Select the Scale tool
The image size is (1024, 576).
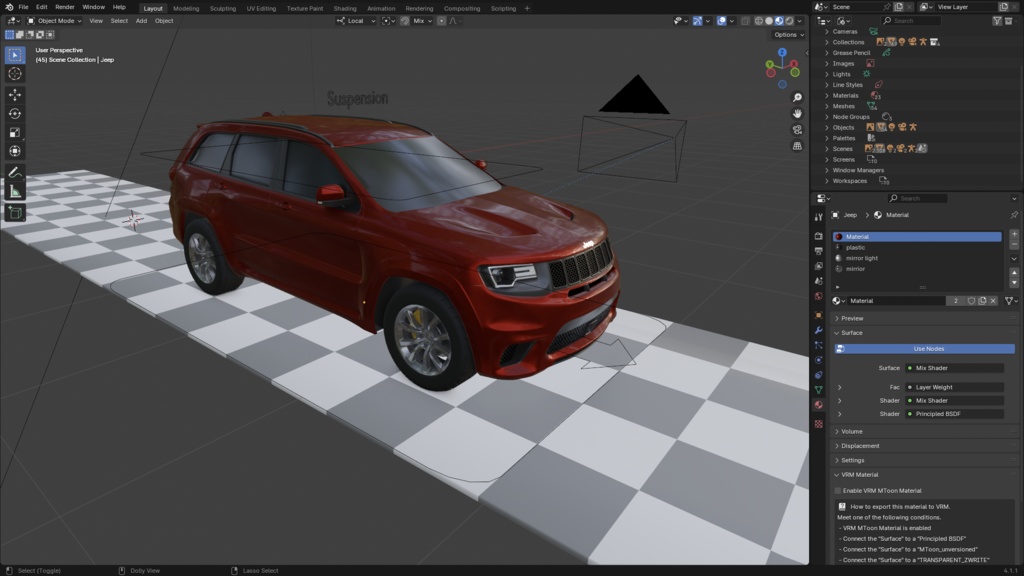(15, 133)
